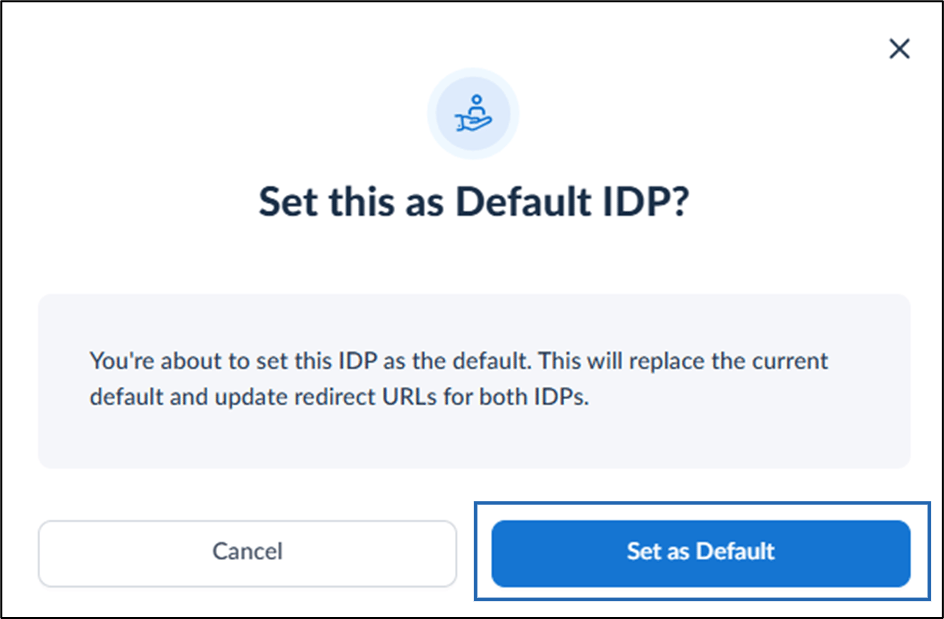This screenshot has width=944, height=619.
Task: Apply this IDP as default
Action: [701, 553]
